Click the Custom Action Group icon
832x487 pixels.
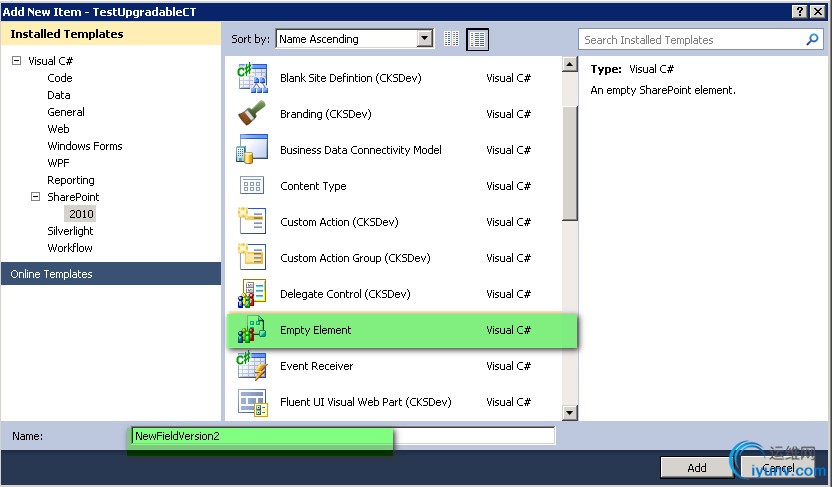tap(252, 257)
